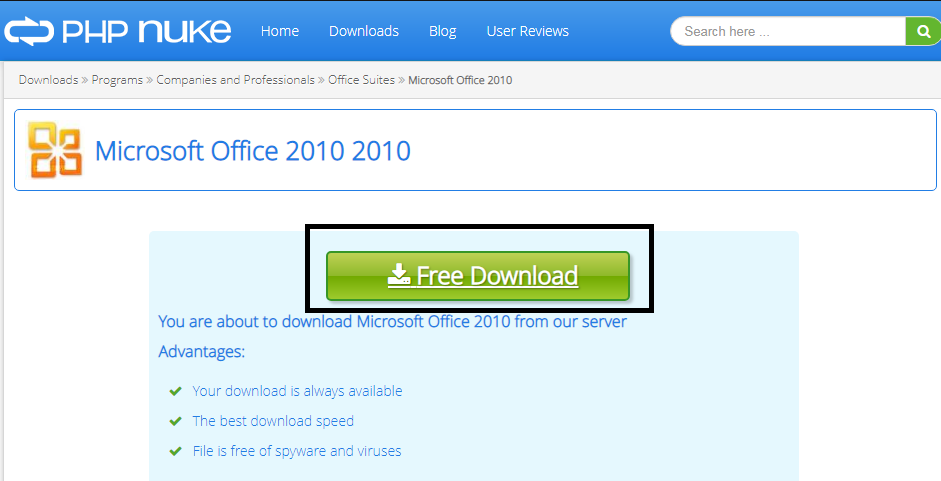Open User Reviews in navigation
This screenshot has height=481, width=941.
[x=528, y=31]
